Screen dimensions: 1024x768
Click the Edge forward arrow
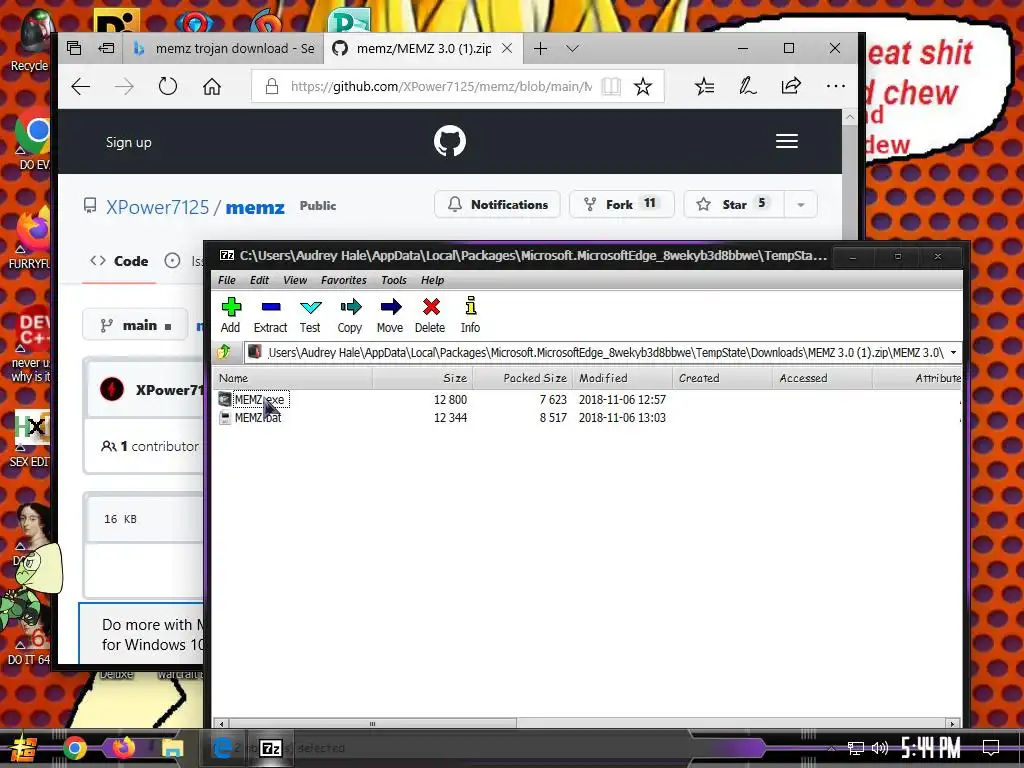(124, 86)
